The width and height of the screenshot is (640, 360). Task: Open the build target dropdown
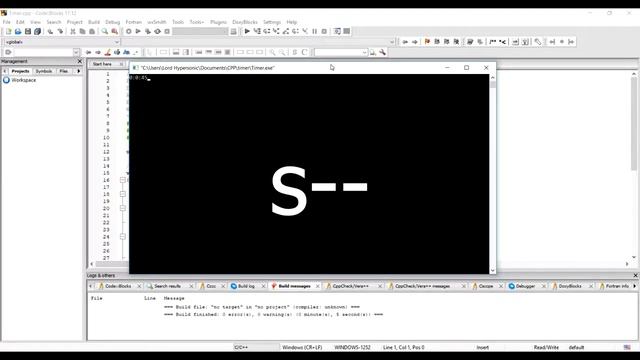(x=200, y=31)
